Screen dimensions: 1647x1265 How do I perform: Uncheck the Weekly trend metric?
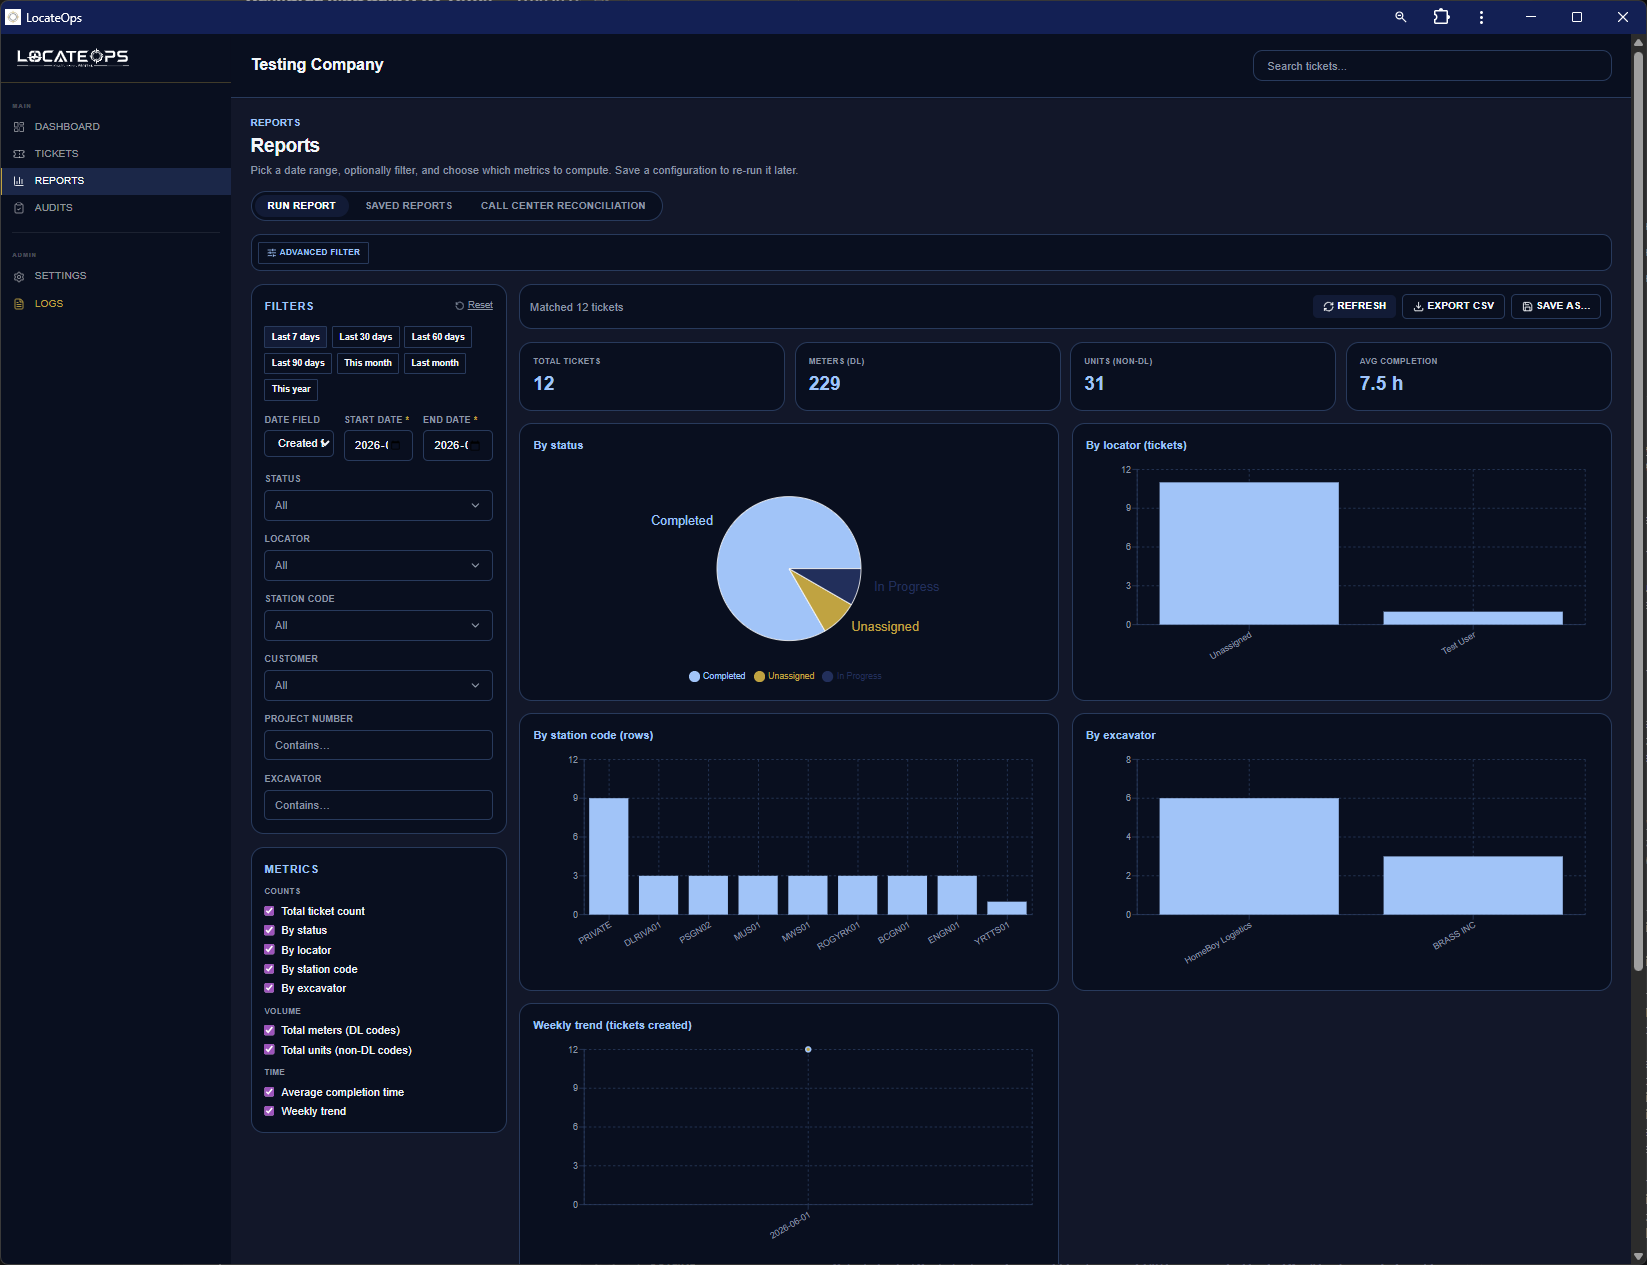(x=269, y=1111)
